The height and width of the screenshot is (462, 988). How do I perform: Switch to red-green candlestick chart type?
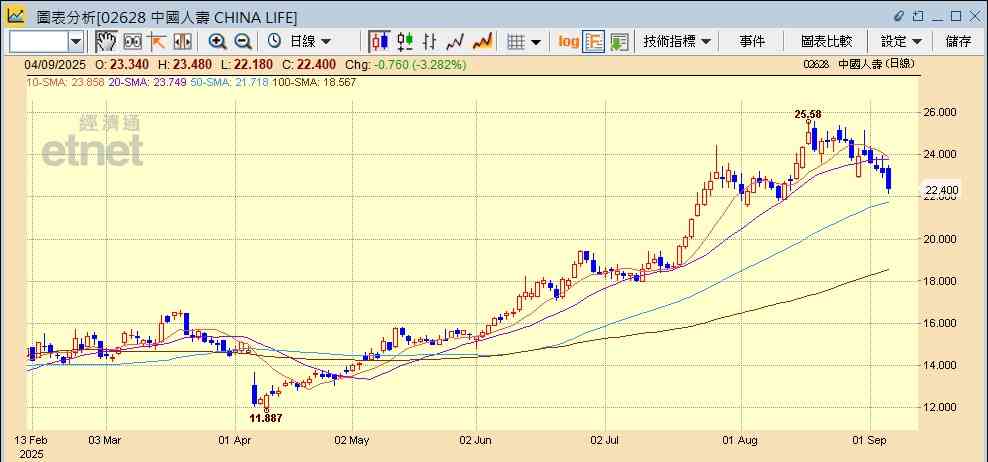coord(405,42)
